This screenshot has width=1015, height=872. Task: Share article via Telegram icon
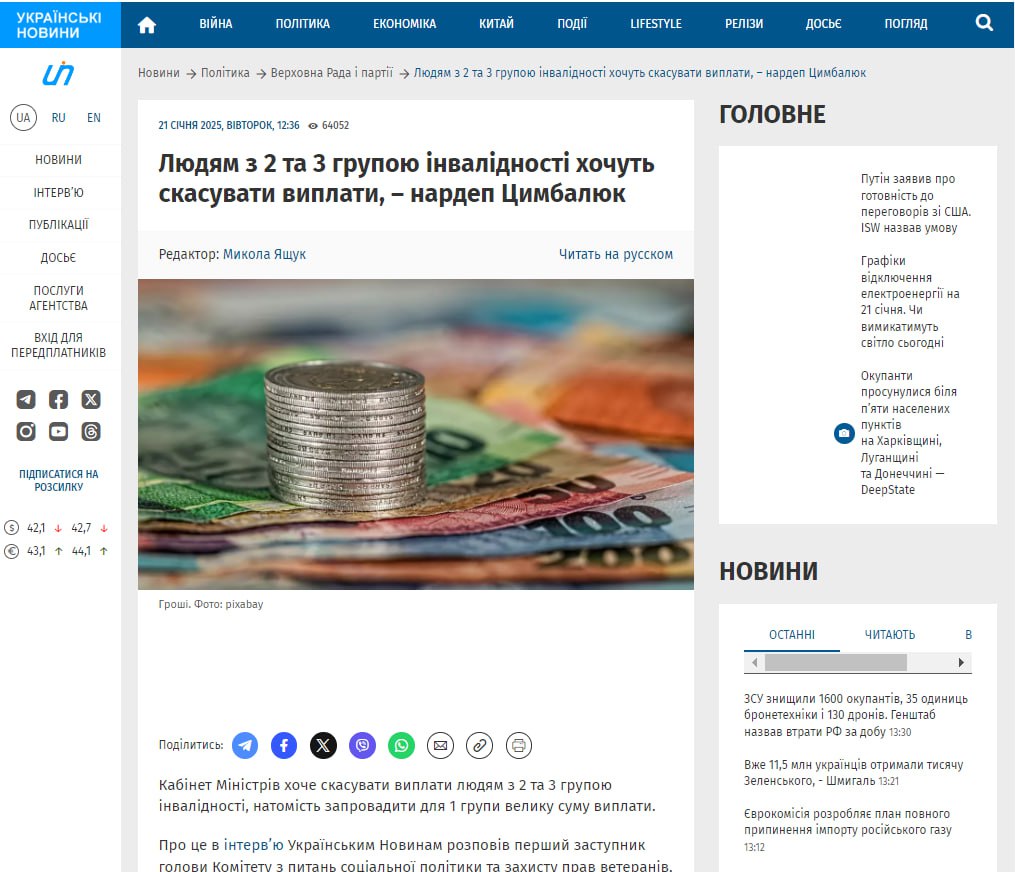pos(245,746)
